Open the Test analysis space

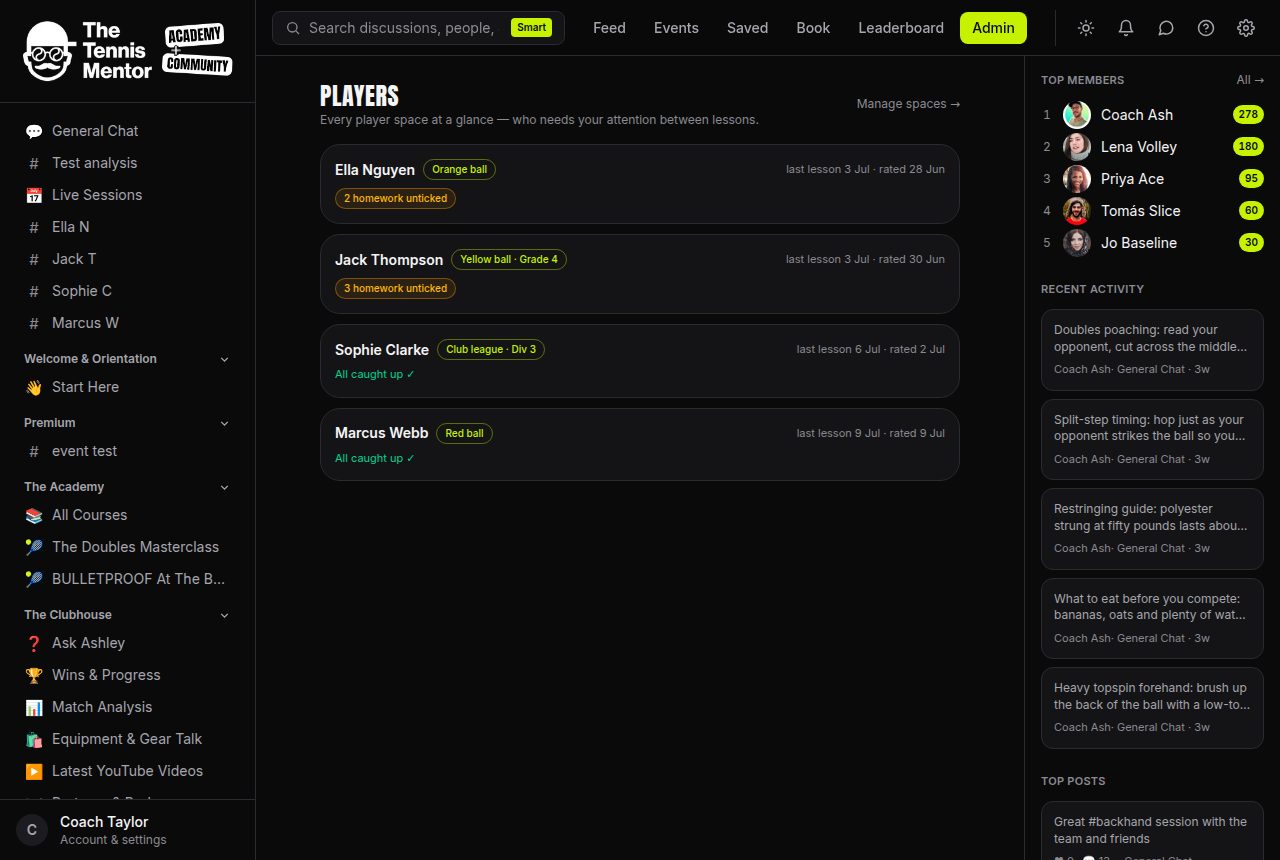128,163
